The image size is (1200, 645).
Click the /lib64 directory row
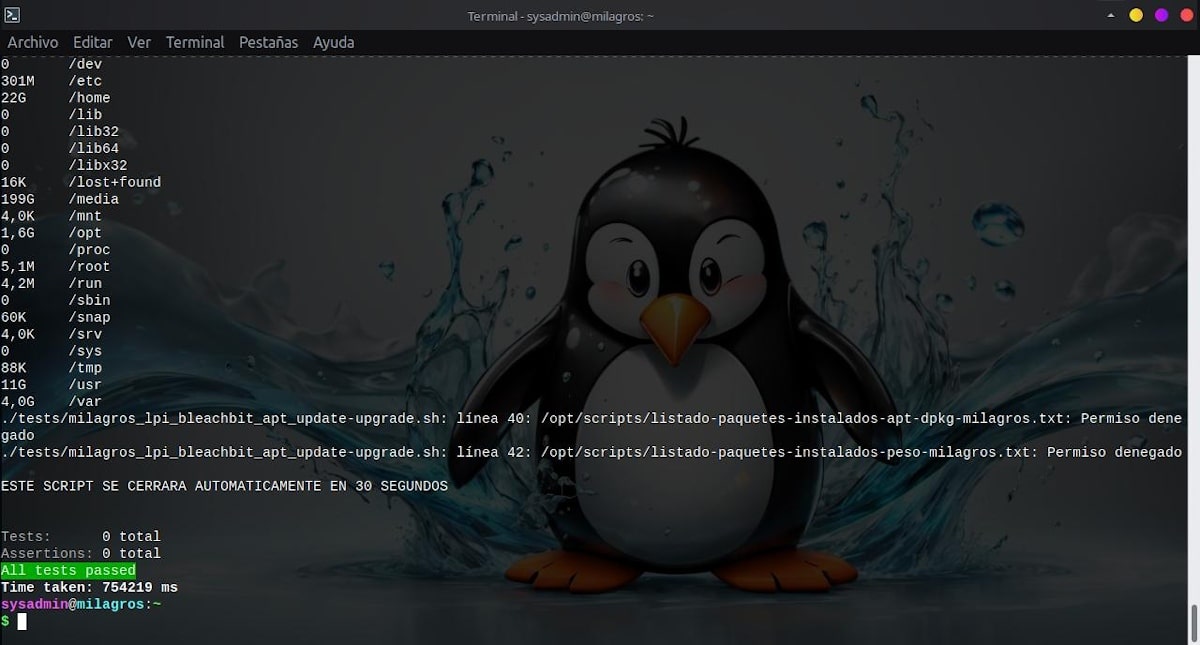[60, 148]
